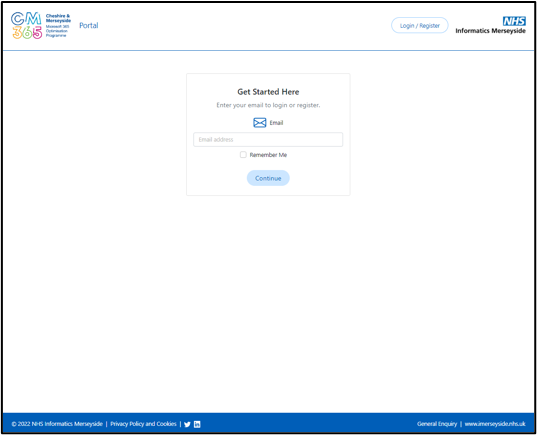The width and height of the screenshot is (537, 435).
Task: Open the General Enquiry link
Action: pyautogui.click(x=437, y=424)
